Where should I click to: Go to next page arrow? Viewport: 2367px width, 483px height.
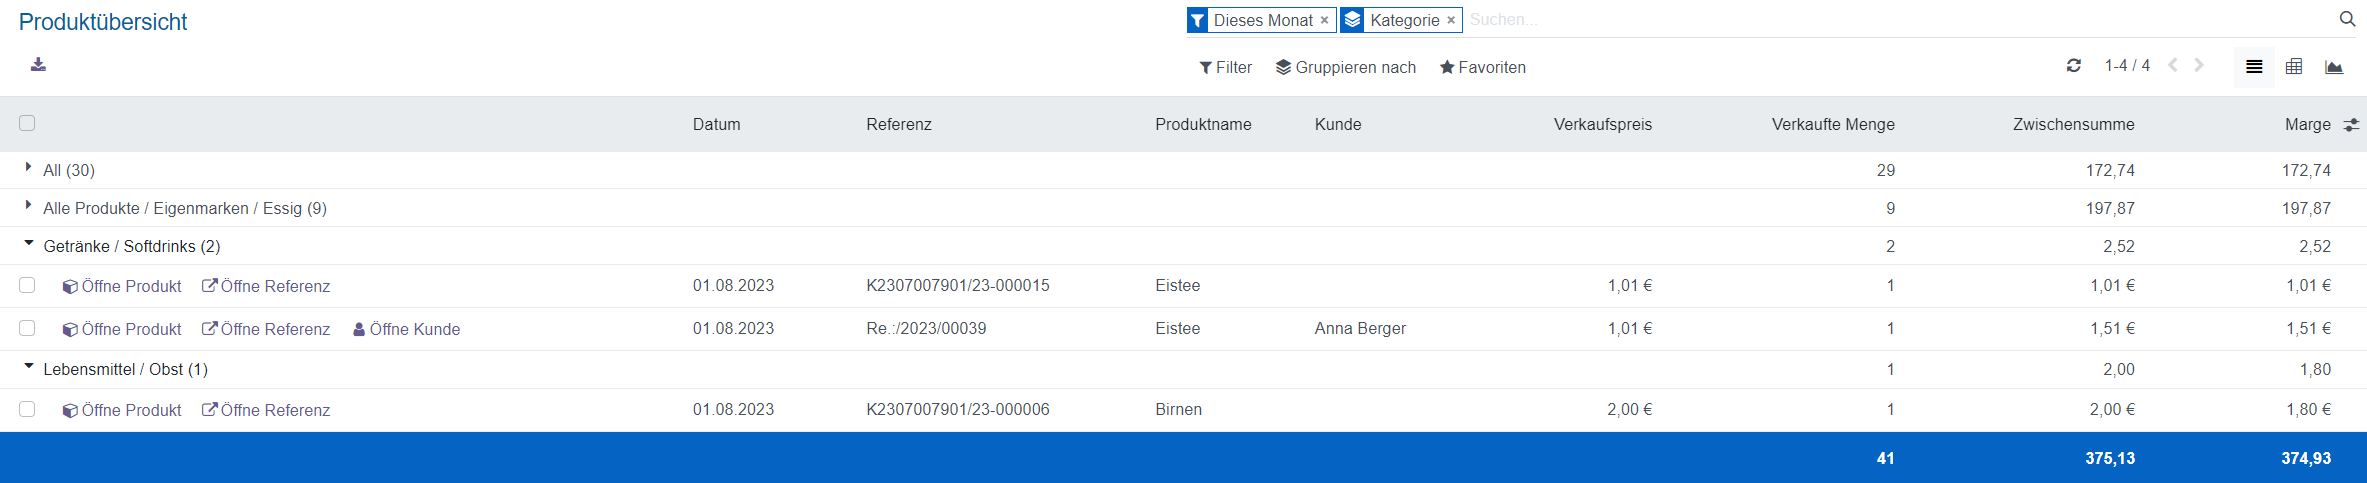(x=2199, y=66)
